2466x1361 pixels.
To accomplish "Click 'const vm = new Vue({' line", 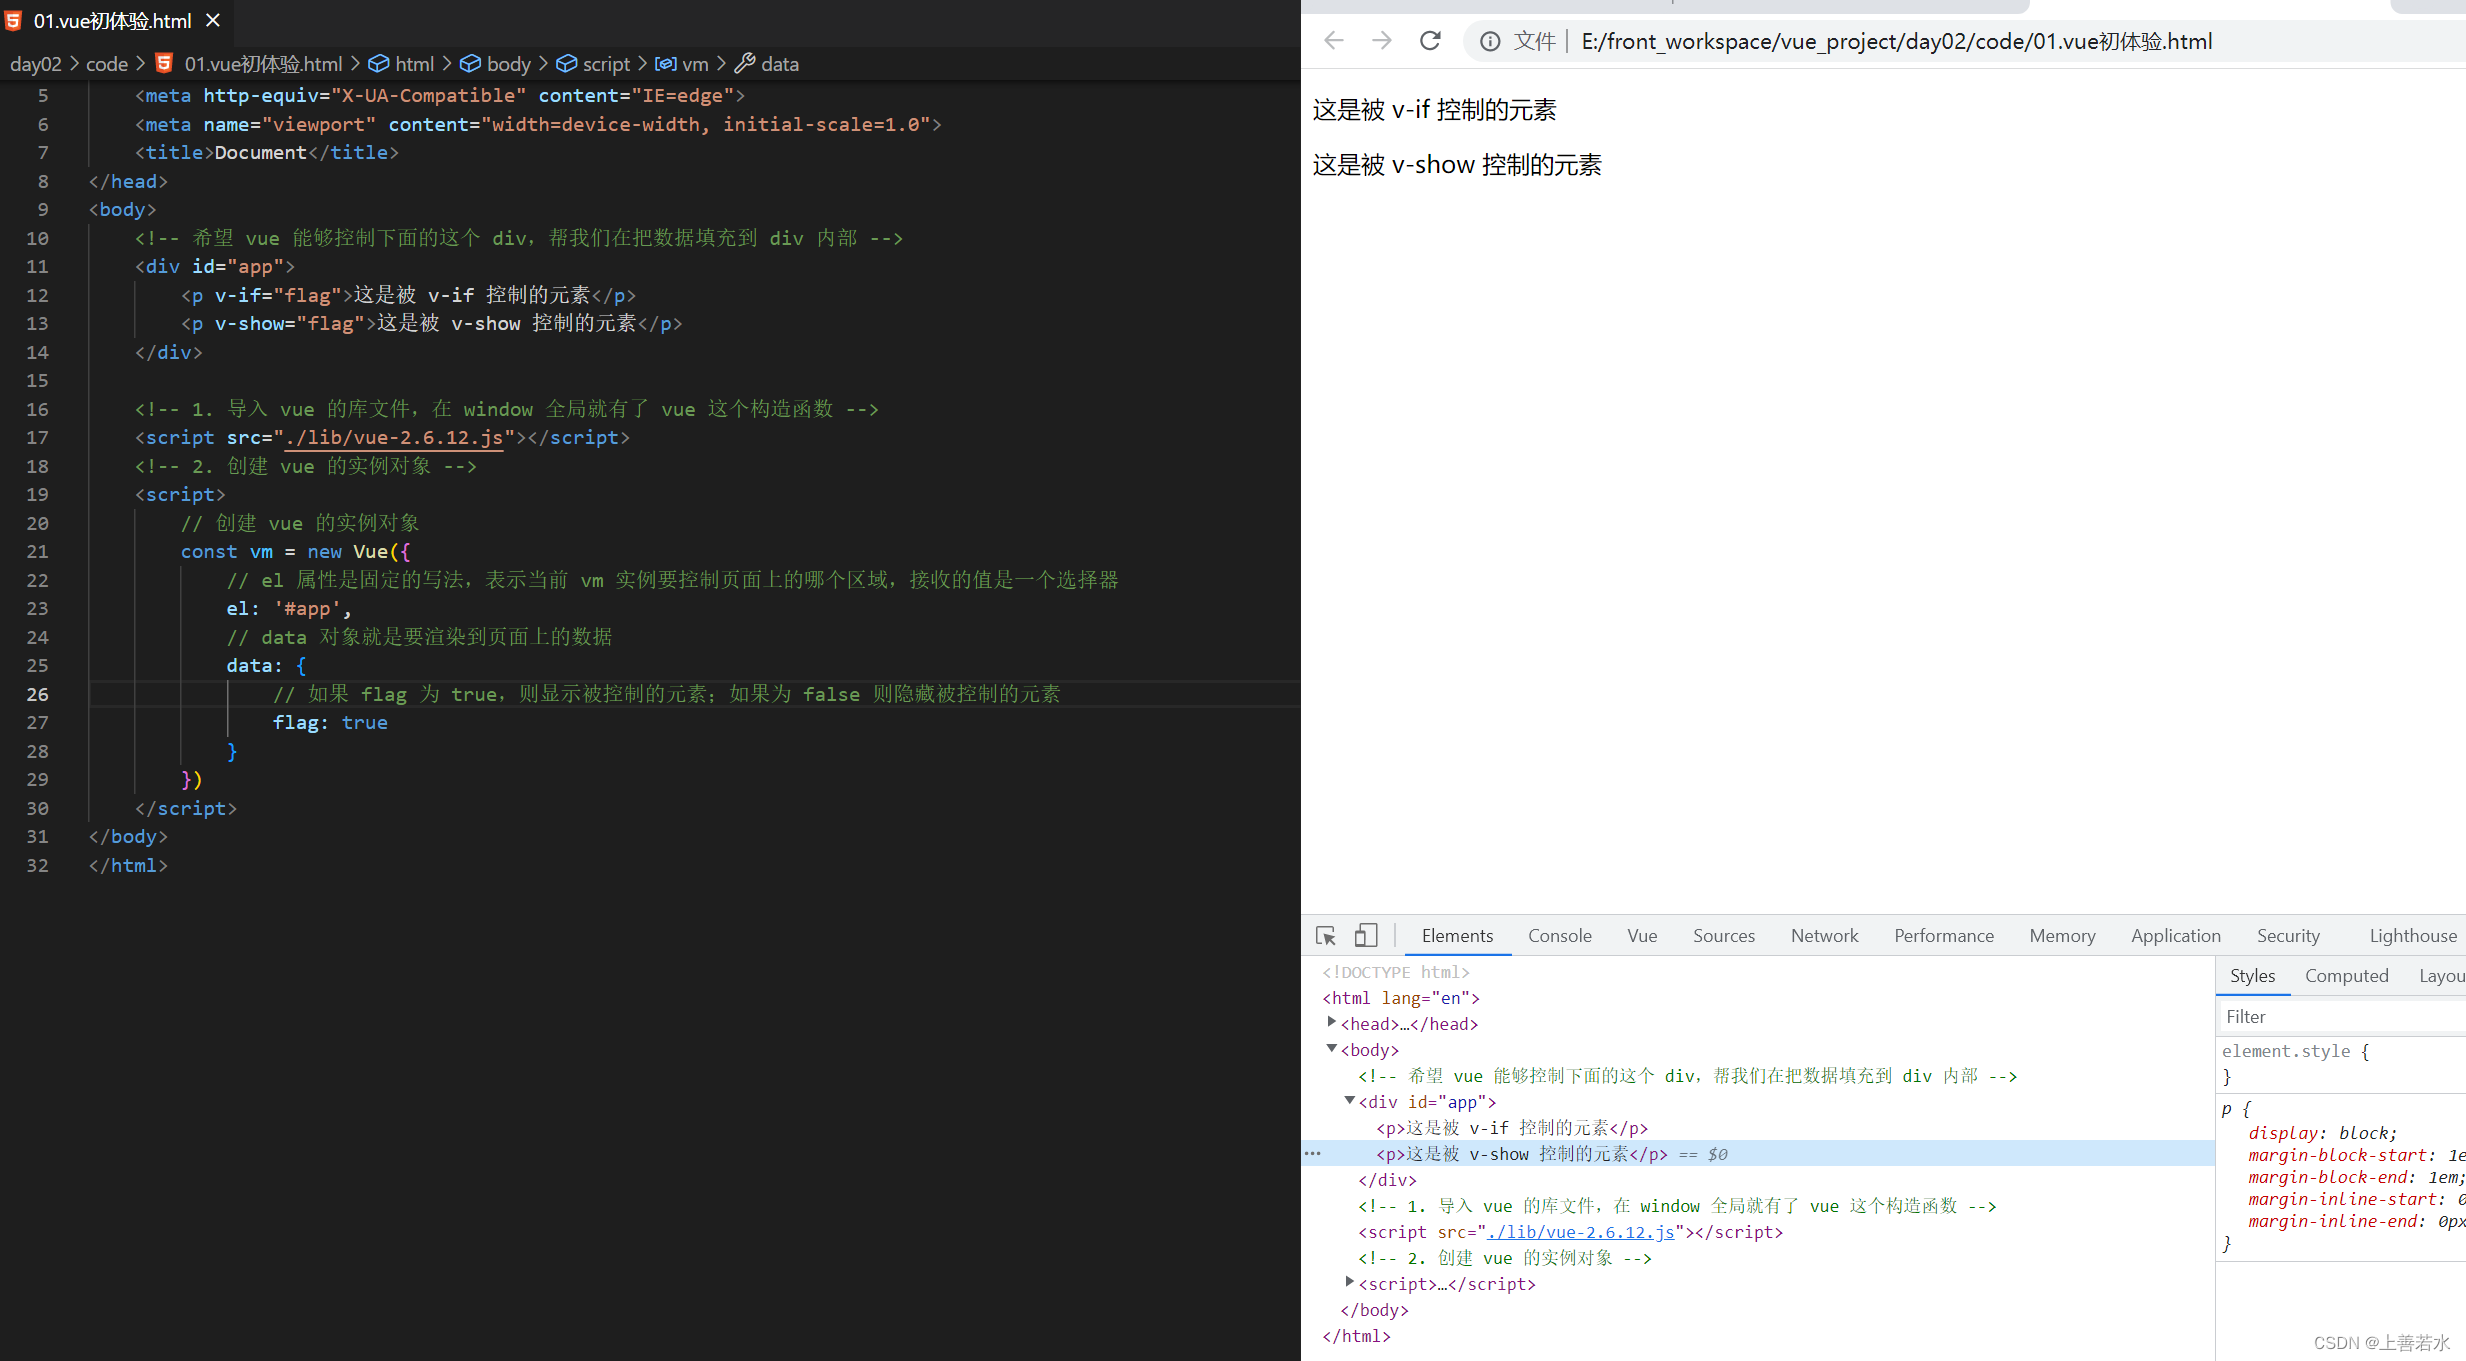I will point(296,552).
